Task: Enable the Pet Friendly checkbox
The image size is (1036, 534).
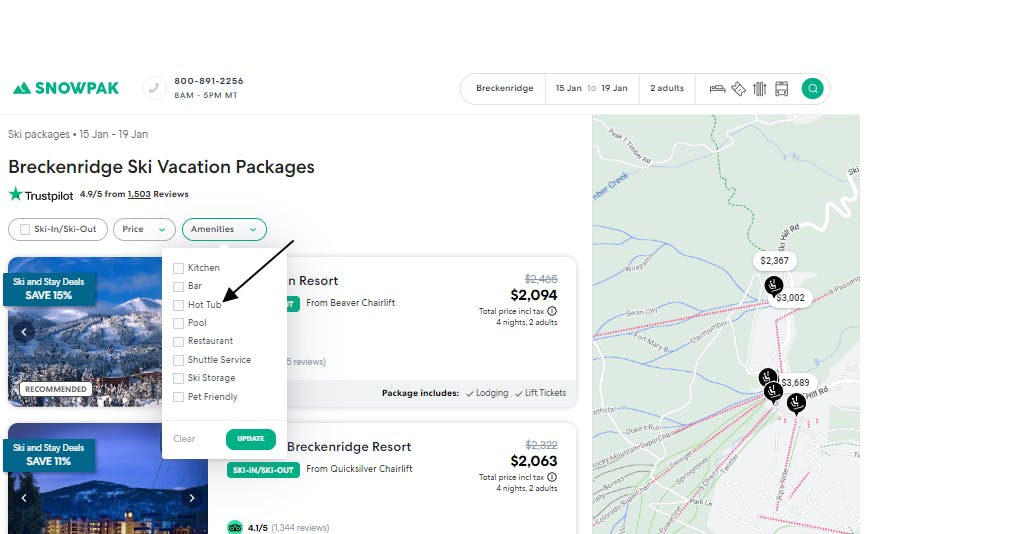Action: [x=179, y=397]
